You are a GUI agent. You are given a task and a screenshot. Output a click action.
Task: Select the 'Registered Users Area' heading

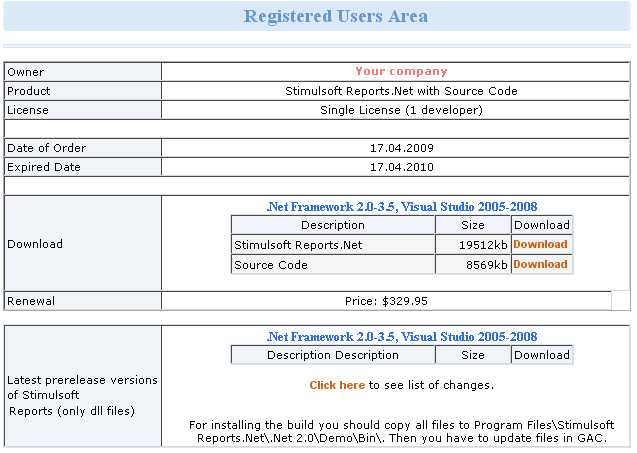(x=336, y=16)
